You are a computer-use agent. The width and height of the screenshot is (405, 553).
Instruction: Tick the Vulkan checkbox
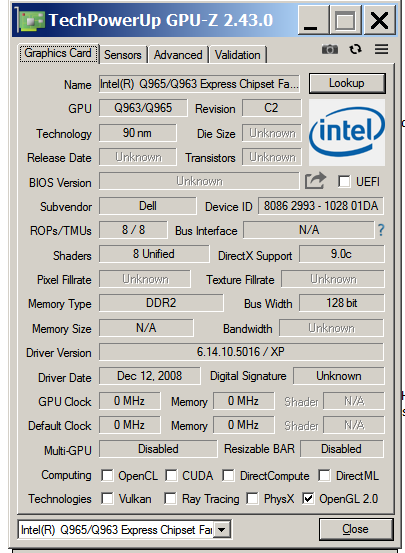click(107, 499)
